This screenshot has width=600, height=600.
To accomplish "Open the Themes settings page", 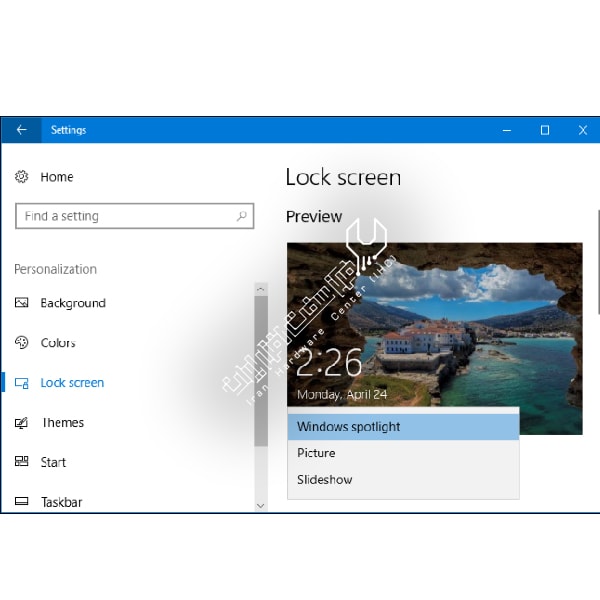I will 63,422.
